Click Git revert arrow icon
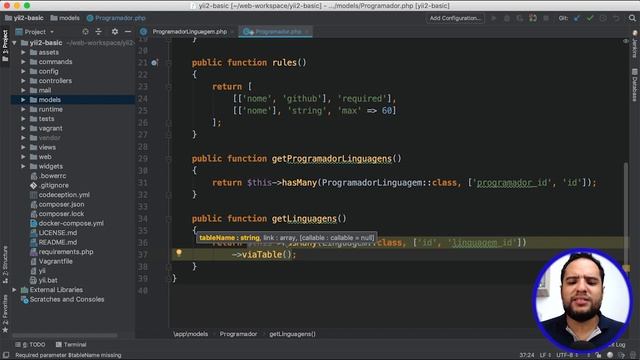 tap(616, 18)
